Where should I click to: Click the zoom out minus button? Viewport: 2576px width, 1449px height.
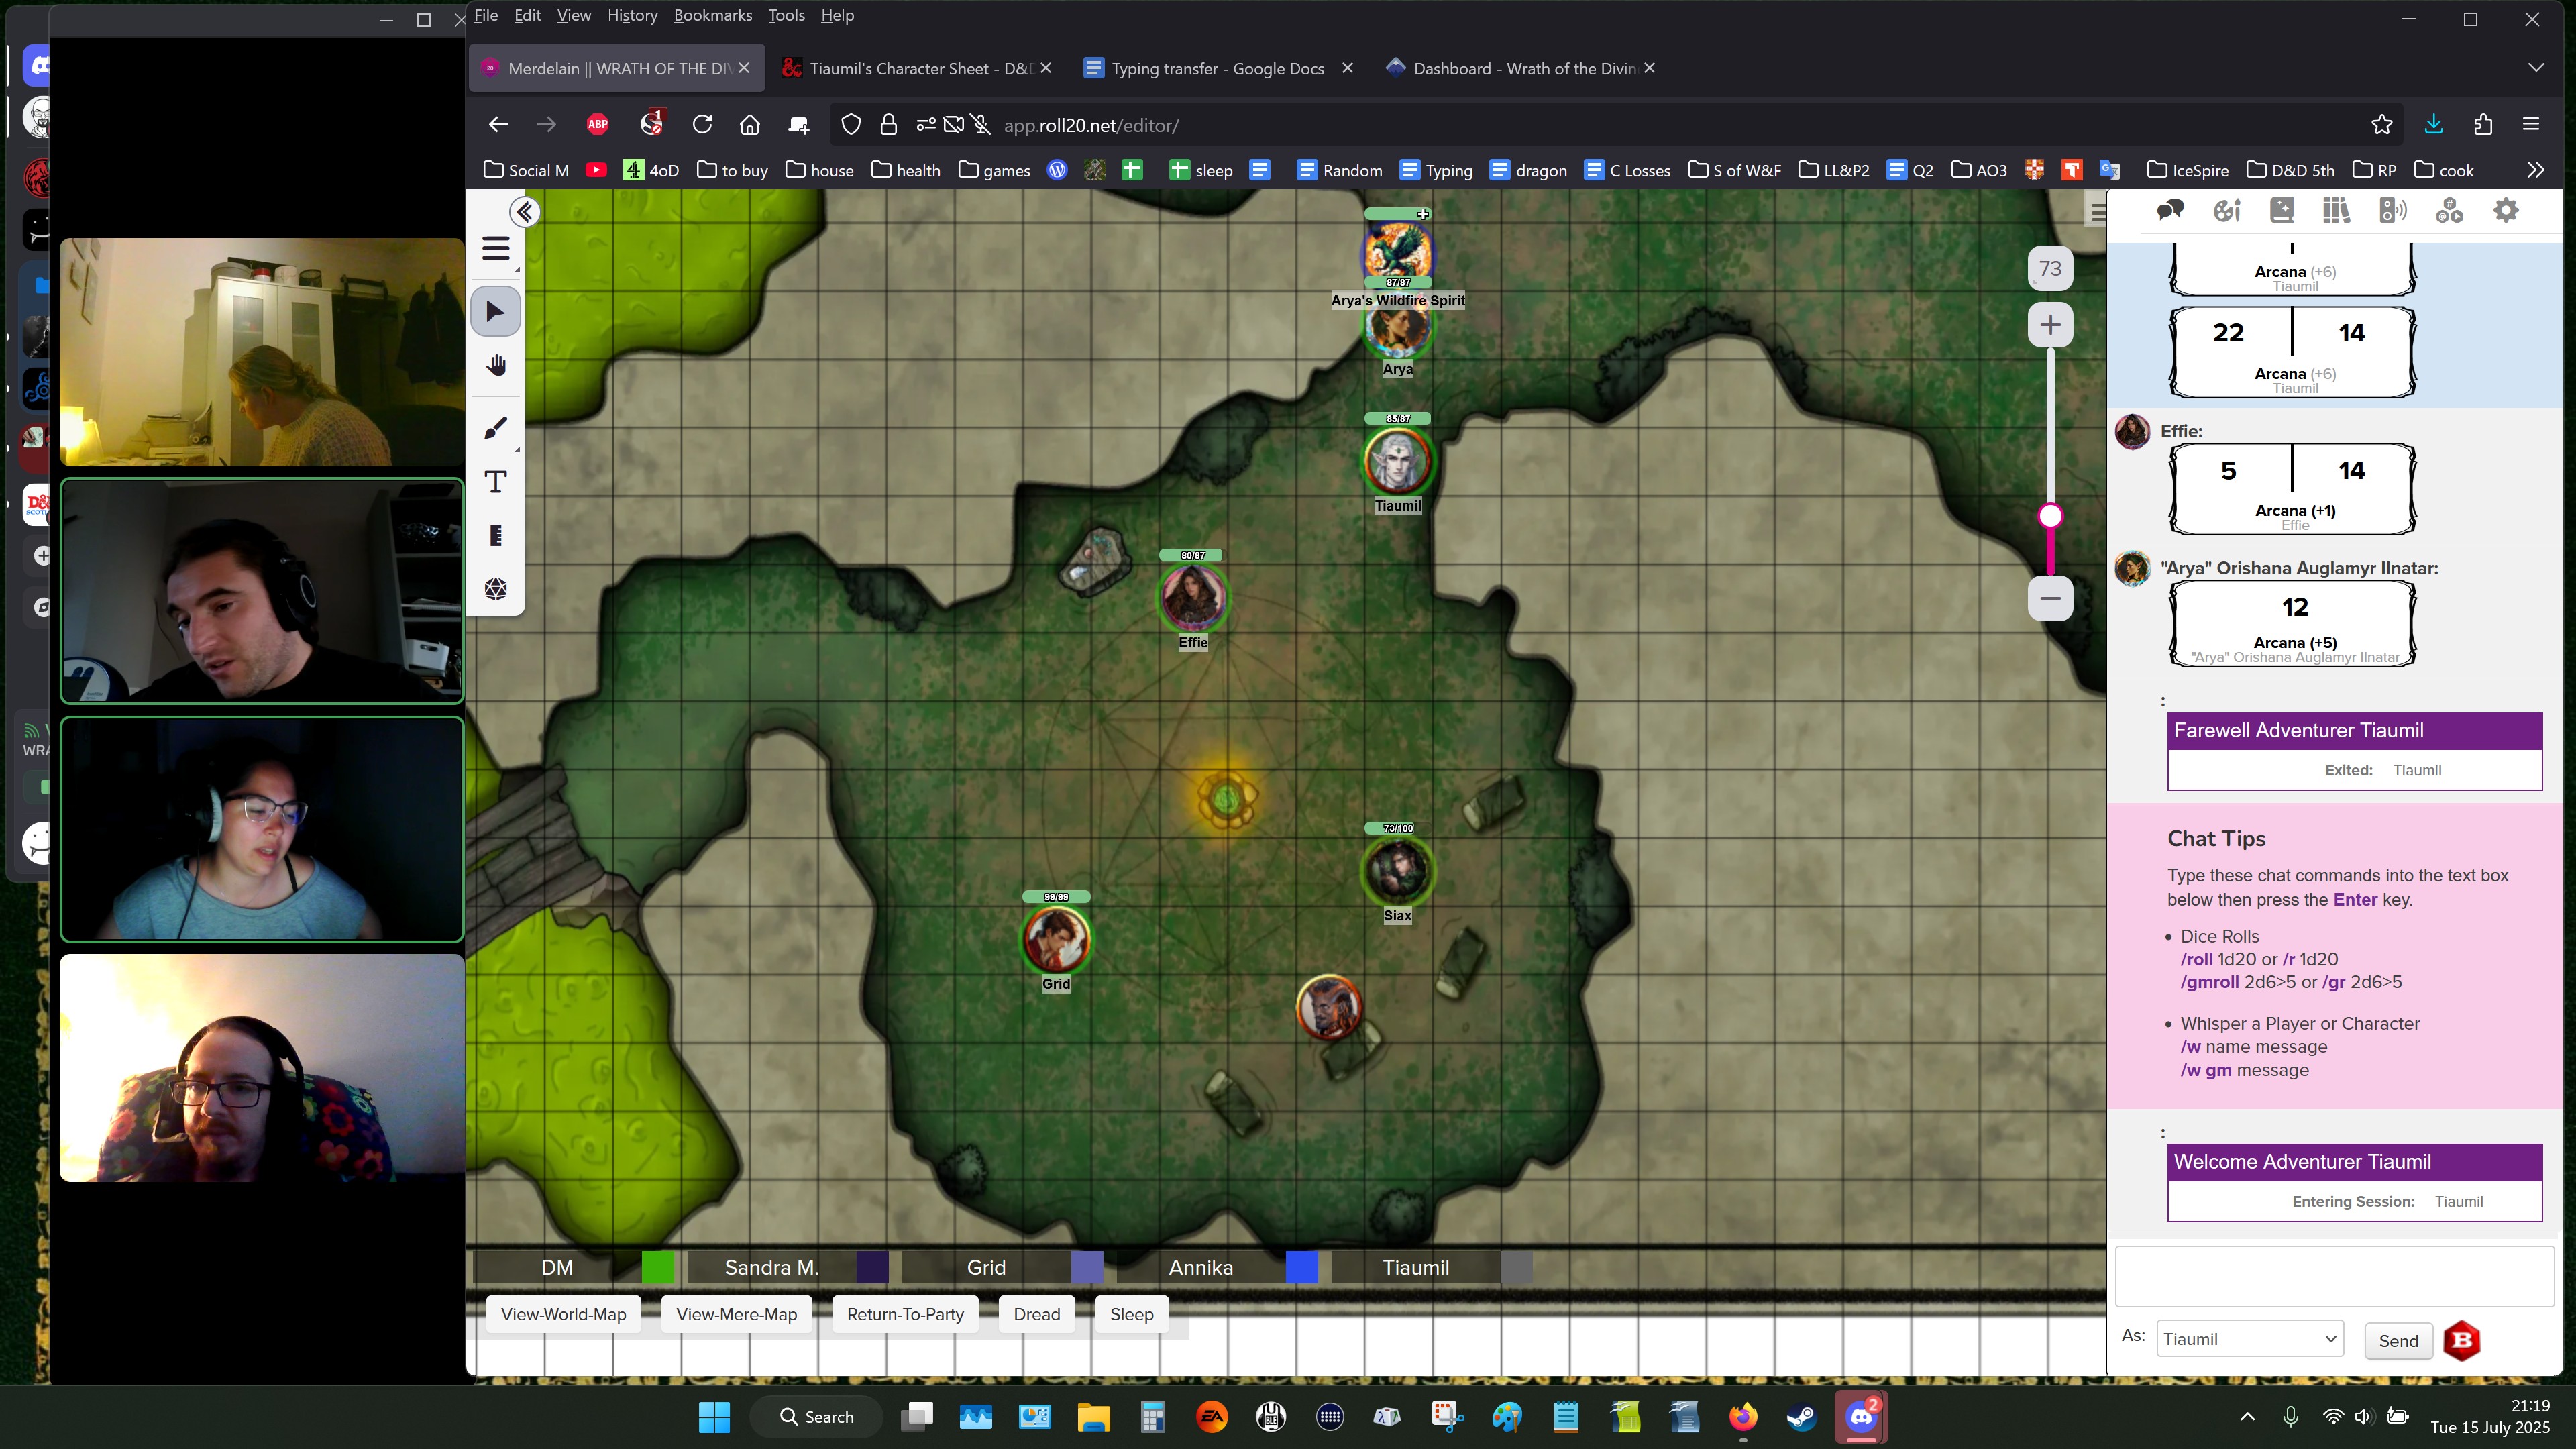click(2050, 599)
